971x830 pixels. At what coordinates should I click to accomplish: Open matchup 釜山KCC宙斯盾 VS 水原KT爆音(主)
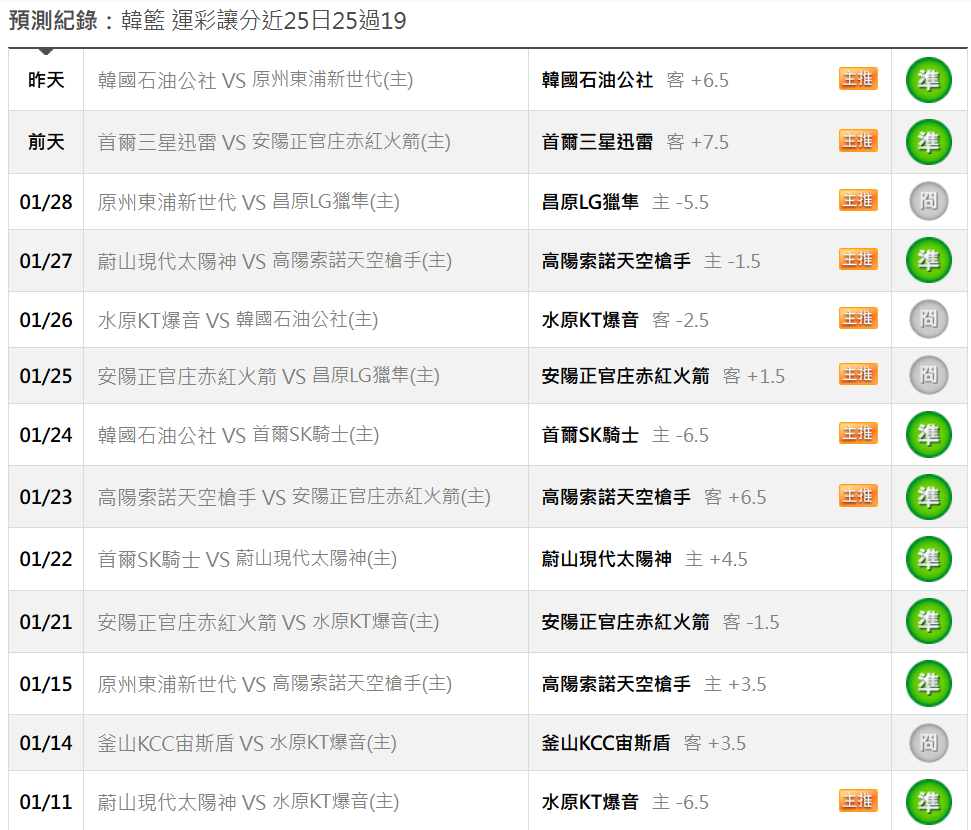pos(247,743)
